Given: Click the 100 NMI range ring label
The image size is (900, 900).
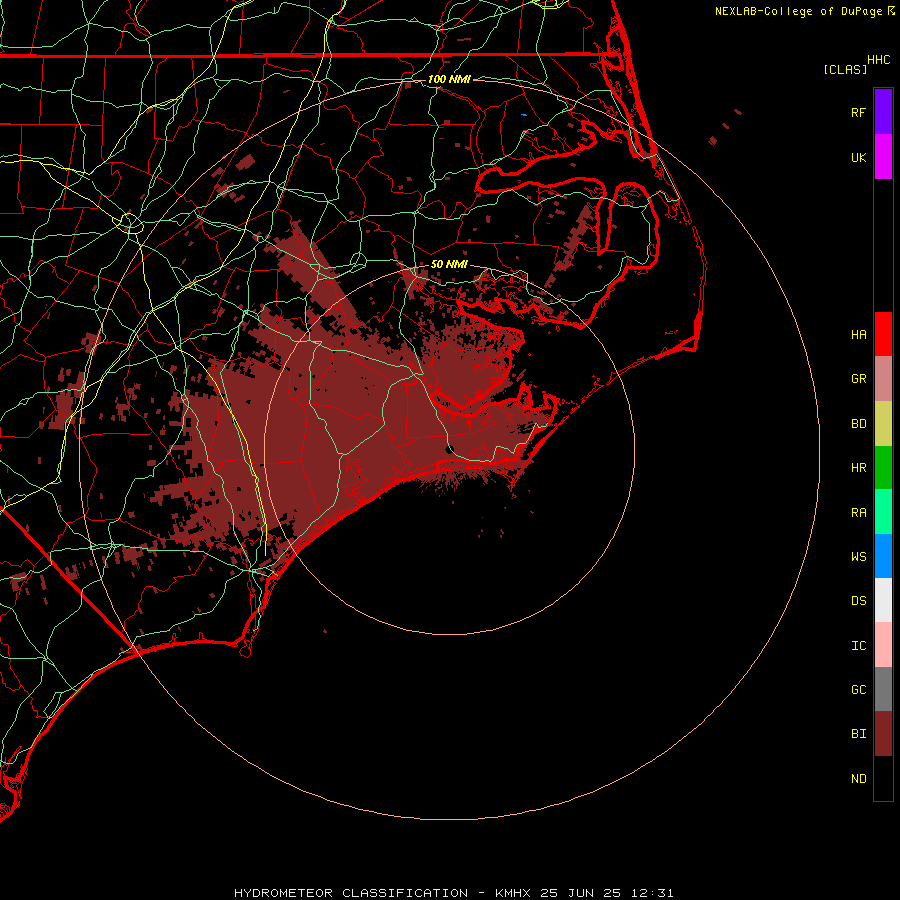Looking at the screenshot, I should point(449,79).
